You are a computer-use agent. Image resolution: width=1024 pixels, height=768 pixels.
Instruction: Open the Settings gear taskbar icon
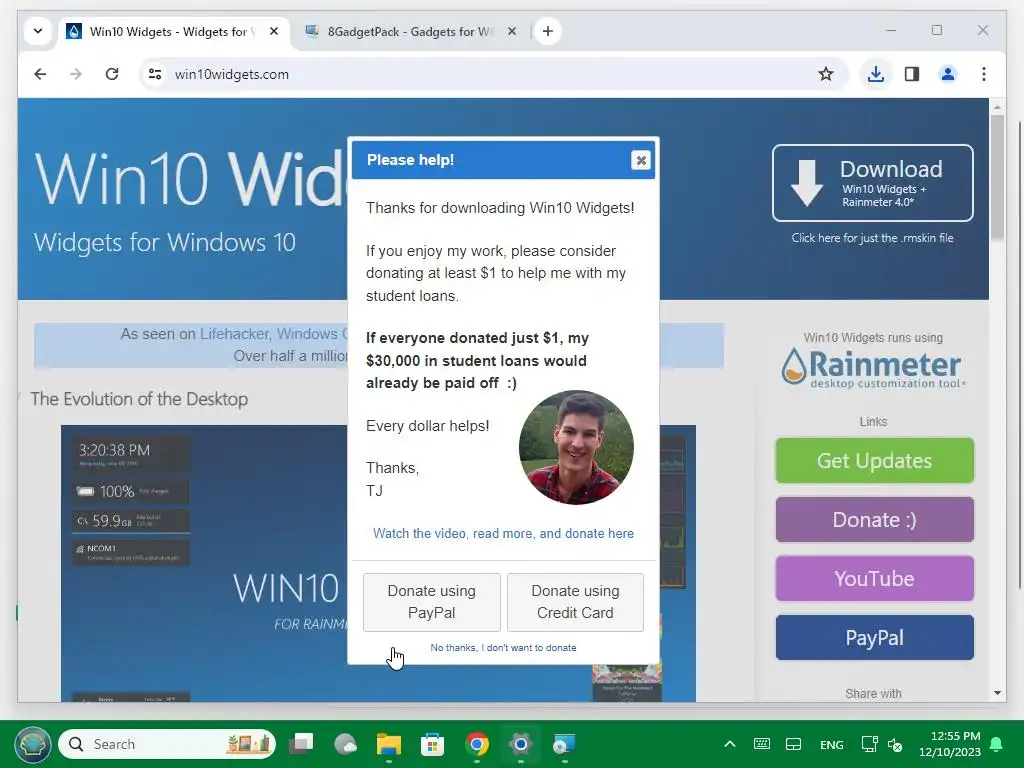[520, 744]
